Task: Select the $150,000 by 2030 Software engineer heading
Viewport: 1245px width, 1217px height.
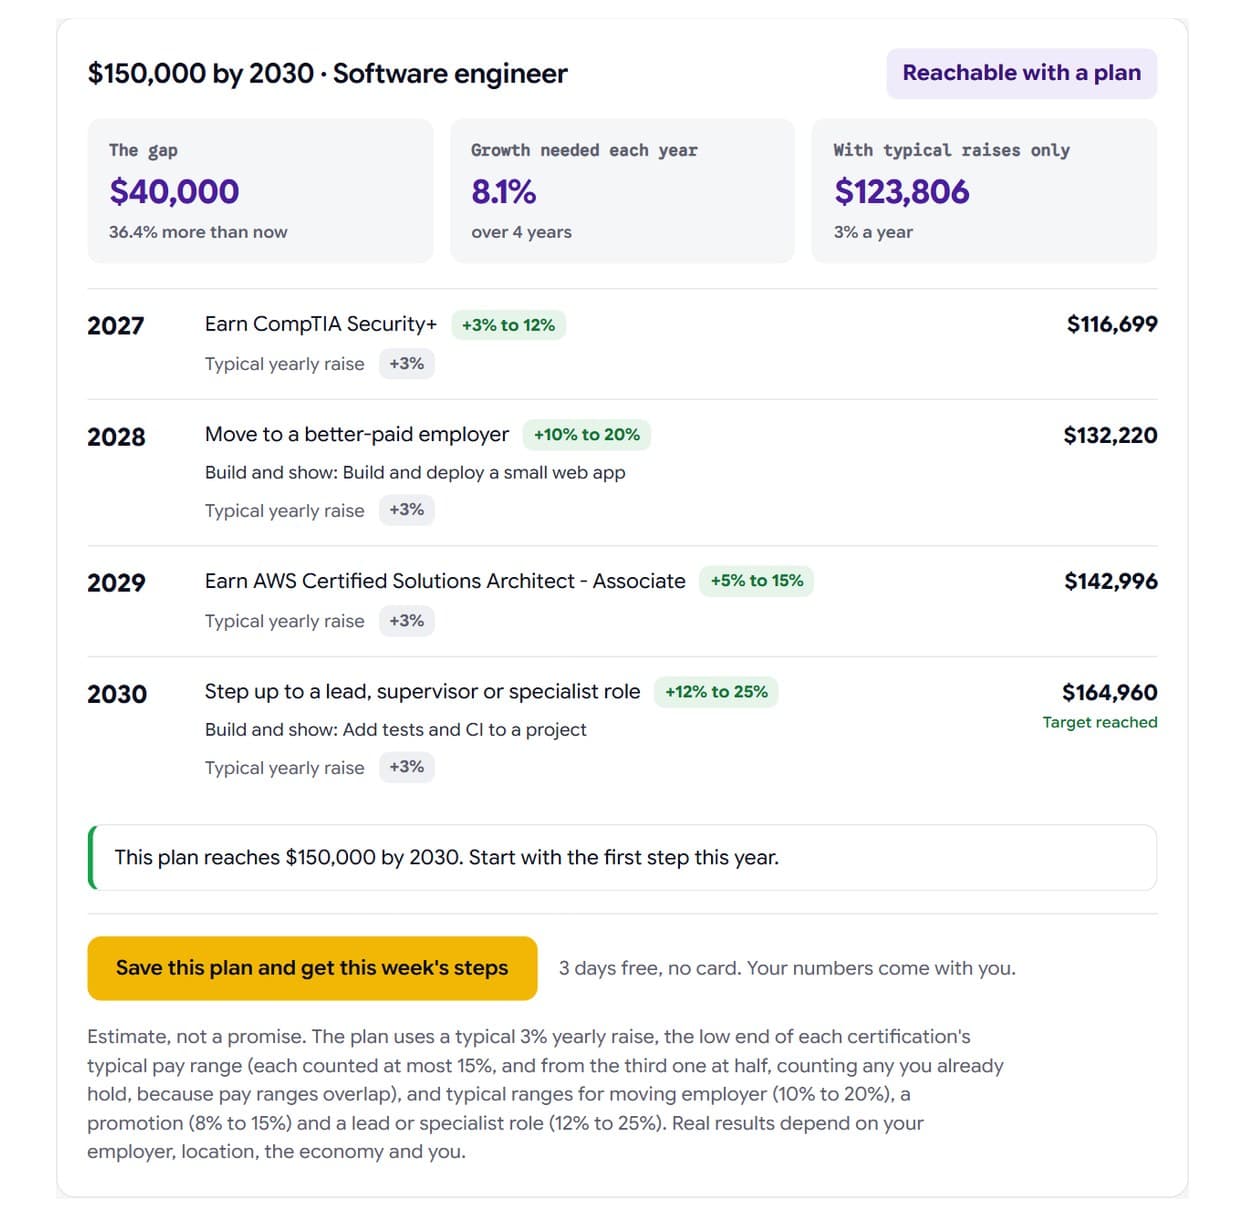Action: coord(327,74)
